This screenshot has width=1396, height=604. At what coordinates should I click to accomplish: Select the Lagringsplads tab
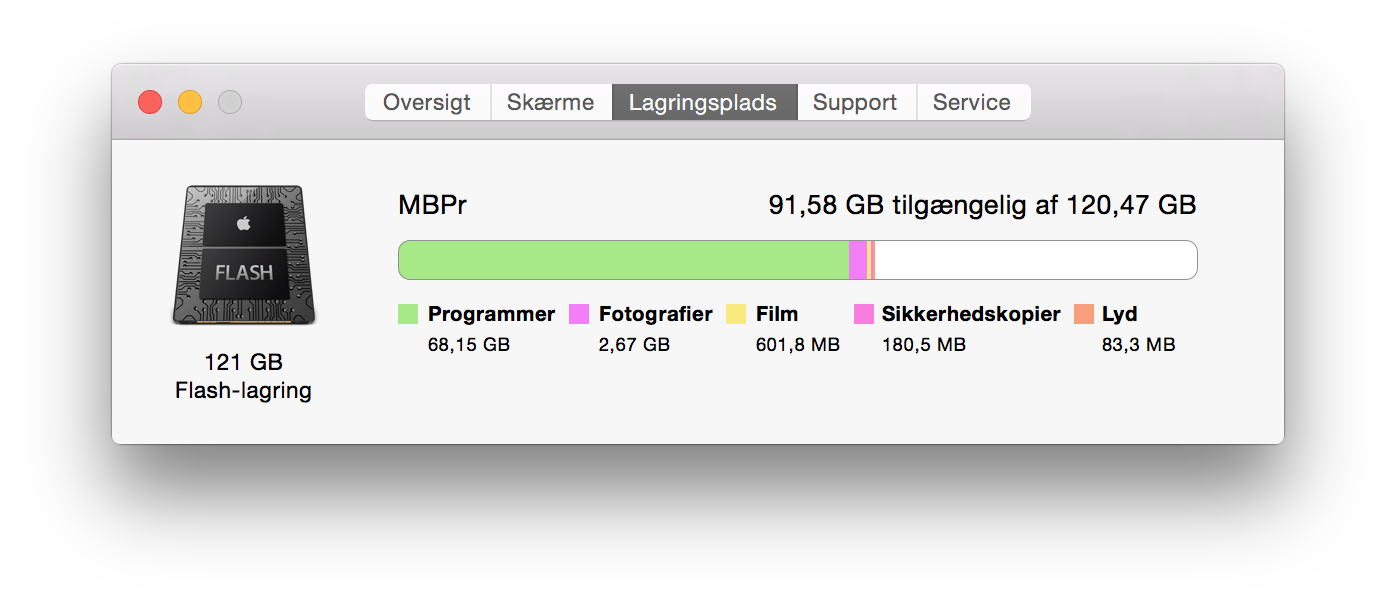[x=703, y=102]
